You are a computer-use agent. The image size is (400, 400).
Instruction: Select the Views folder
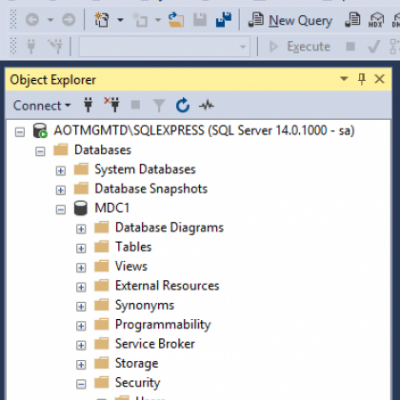click(131, 266)
